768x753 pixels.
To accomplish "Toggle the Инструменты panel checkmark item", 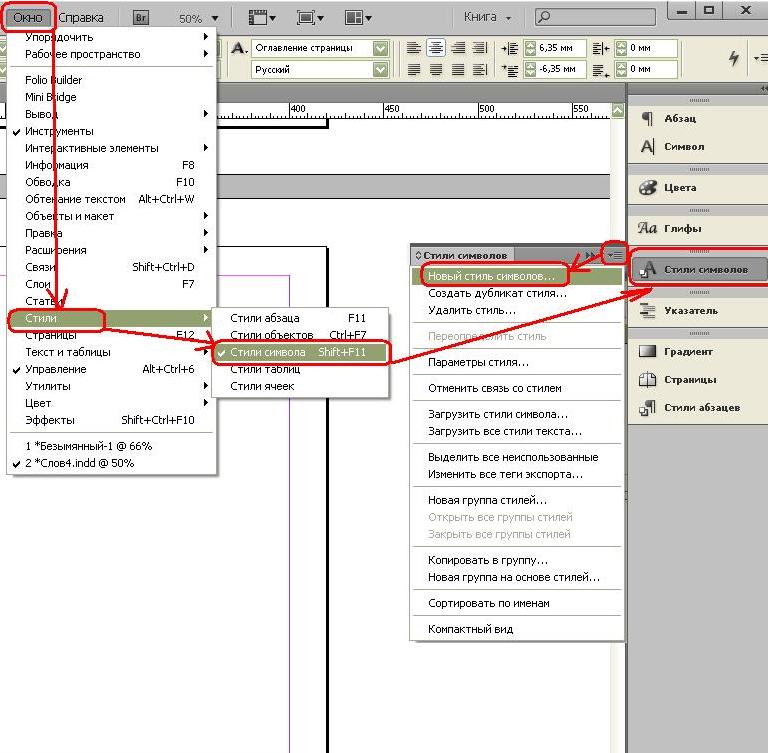I will tap(112, 131).
